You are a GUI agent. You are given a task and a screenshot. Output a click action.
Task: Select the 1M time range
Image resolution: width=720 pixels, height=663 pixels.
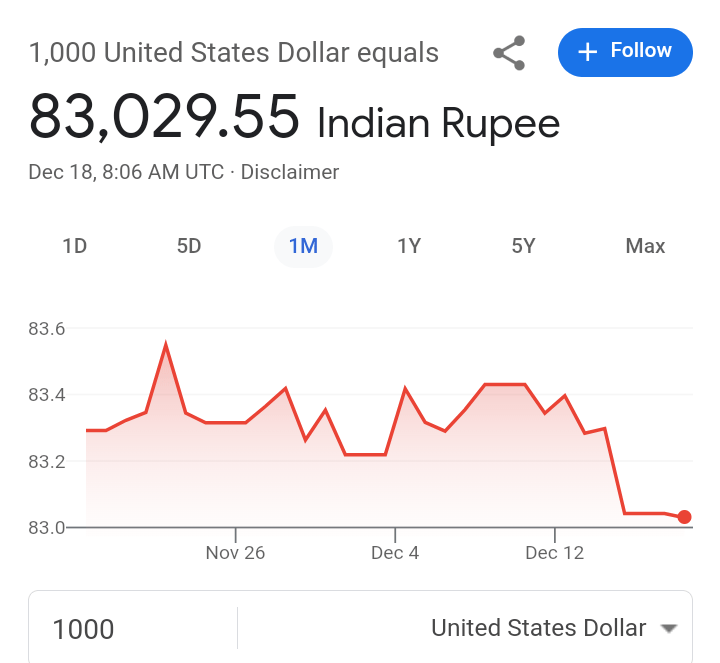coord(303,246)
